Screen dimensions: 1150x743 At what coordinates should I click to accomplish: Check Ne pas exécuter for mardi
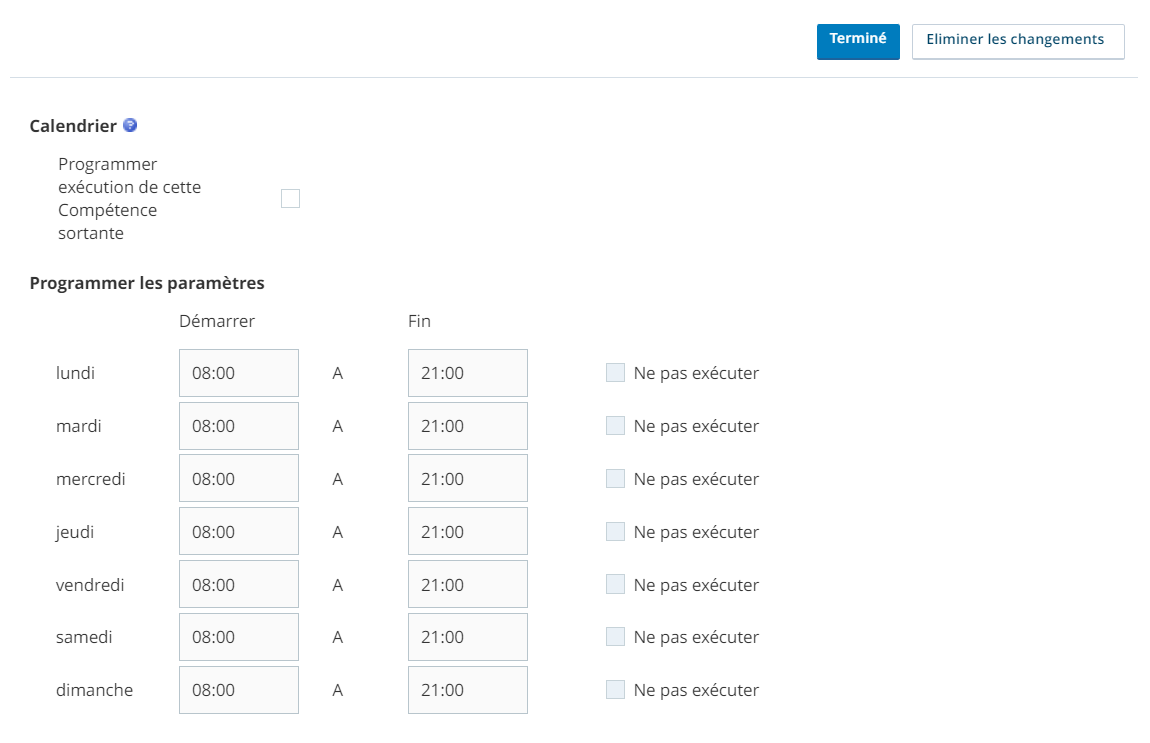coord(615,425)
